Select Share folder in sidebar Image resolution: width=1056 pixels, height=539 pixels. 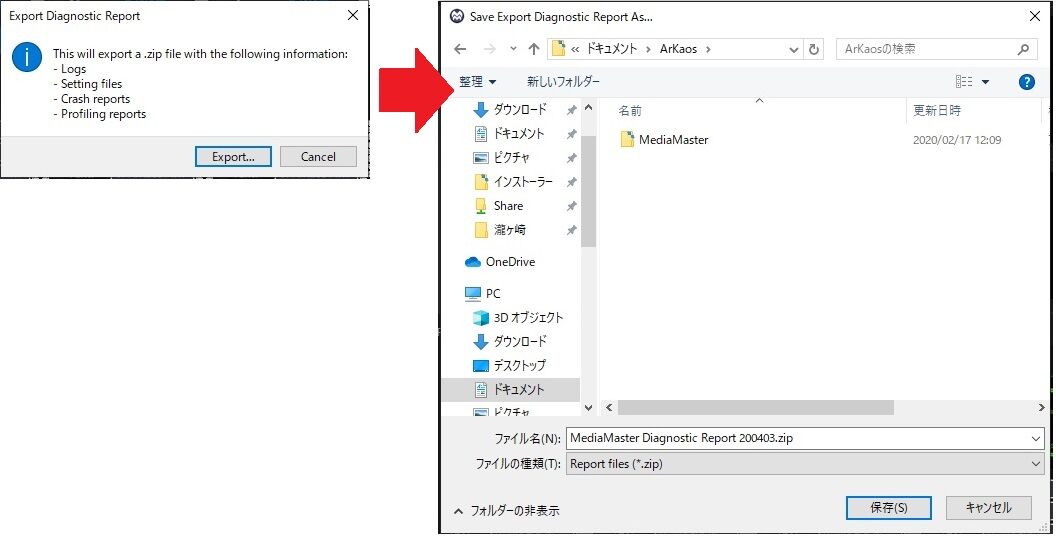[x=508, y=205]
